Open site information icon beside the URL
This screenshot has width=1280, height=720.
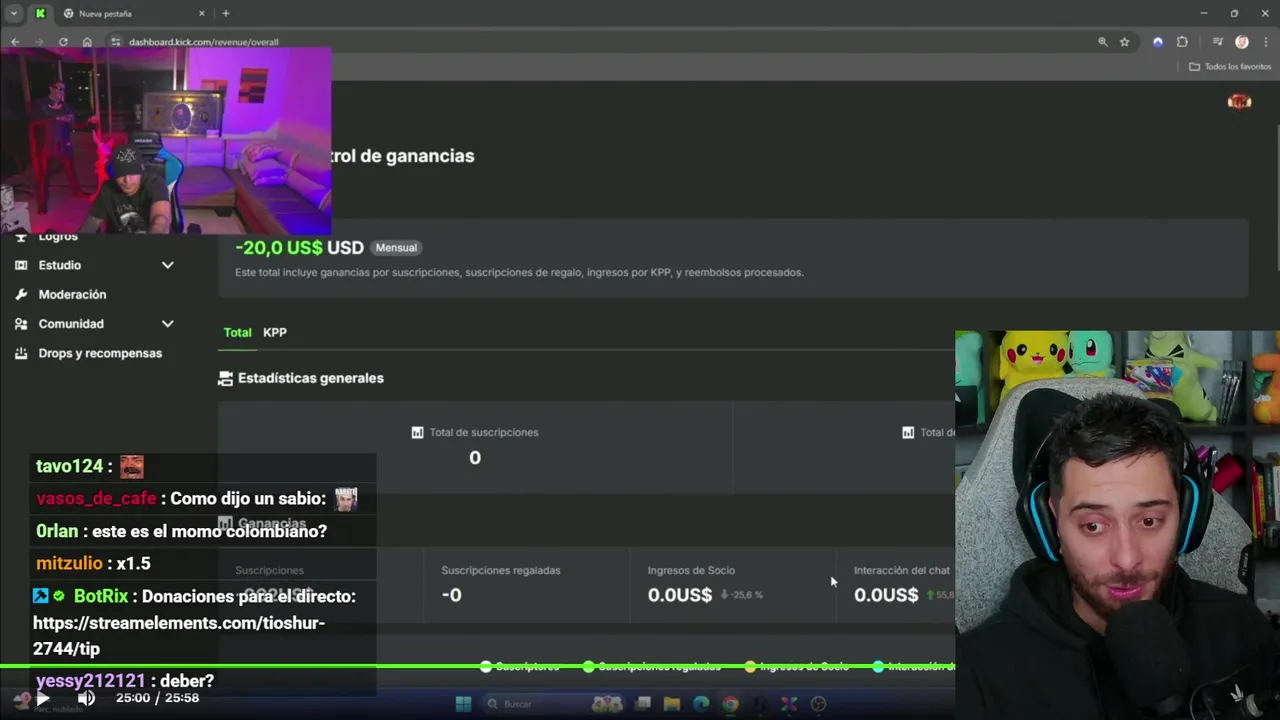116,42
